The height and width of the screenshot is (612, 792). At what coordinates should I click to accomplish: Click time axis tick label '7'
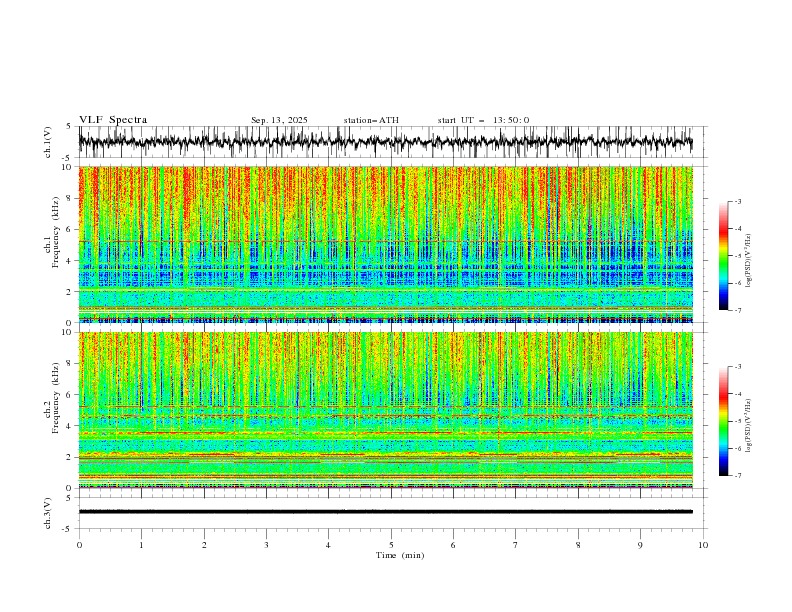(x=516, y=545)
